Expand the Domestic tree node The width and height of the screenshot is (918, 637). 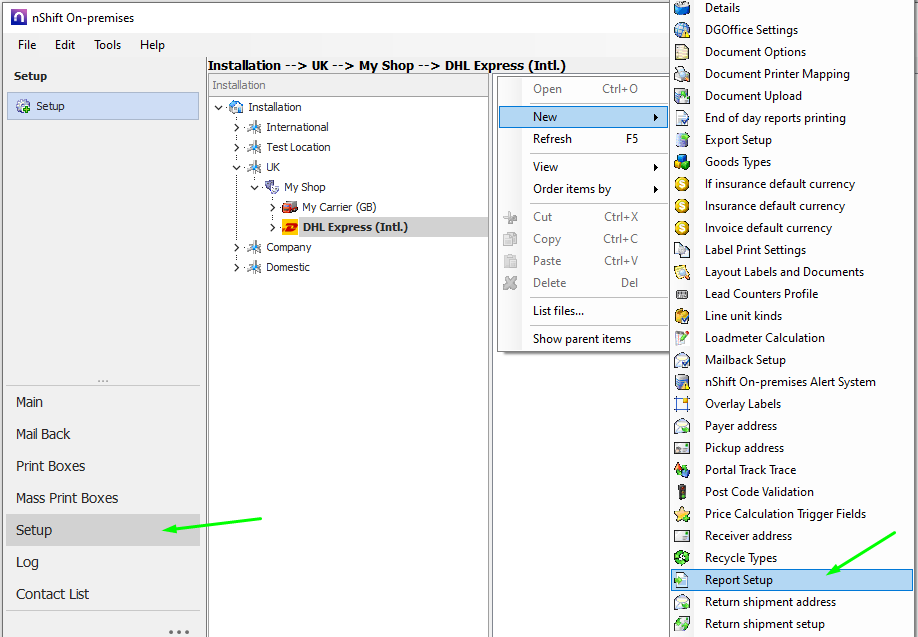tap(237, 267)
